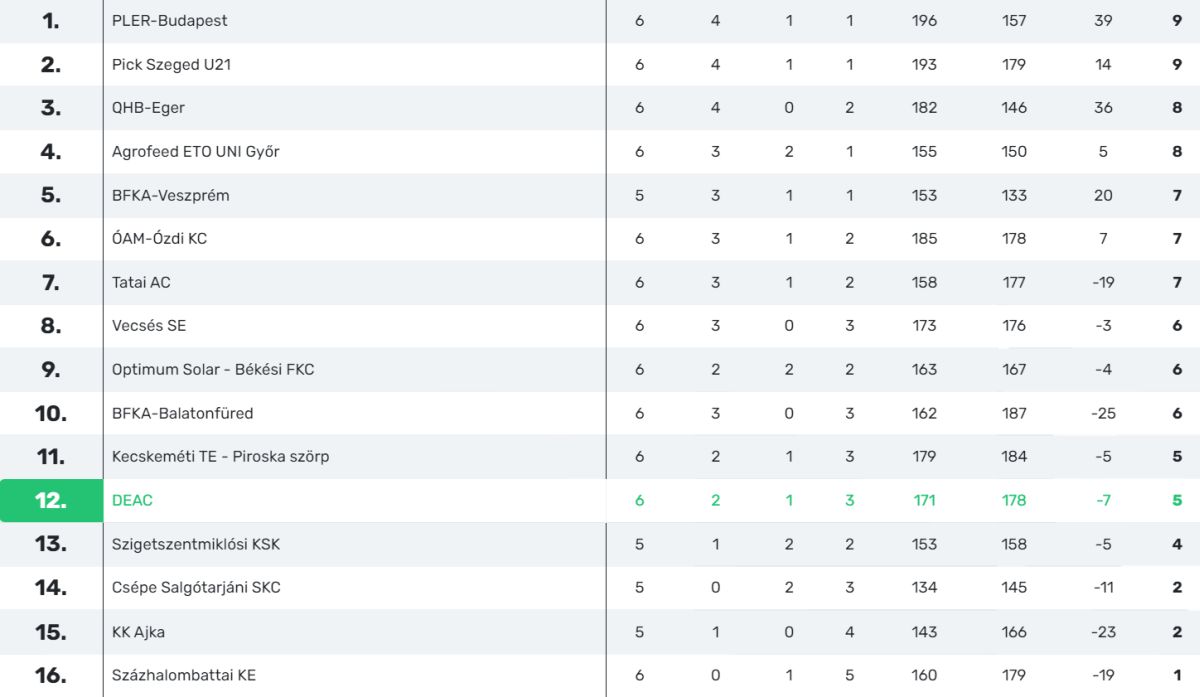Click the ÓAM-Ózdi KC team name
The image size is (1200, 697).
159,239
